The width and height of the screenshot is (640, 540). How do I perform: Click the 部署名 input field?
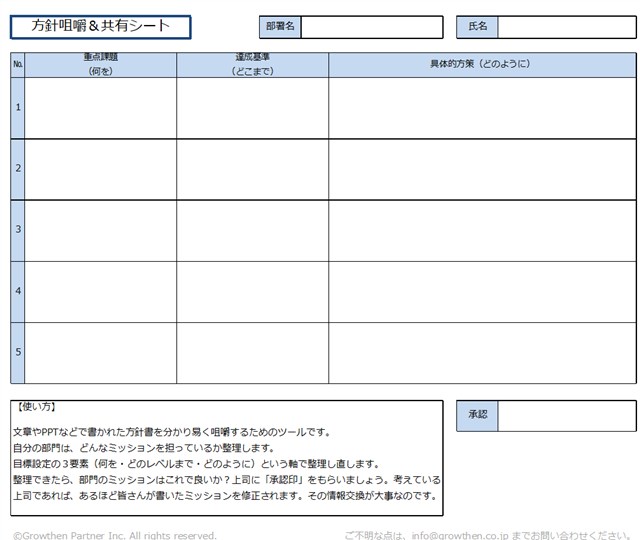pos(371,27)
